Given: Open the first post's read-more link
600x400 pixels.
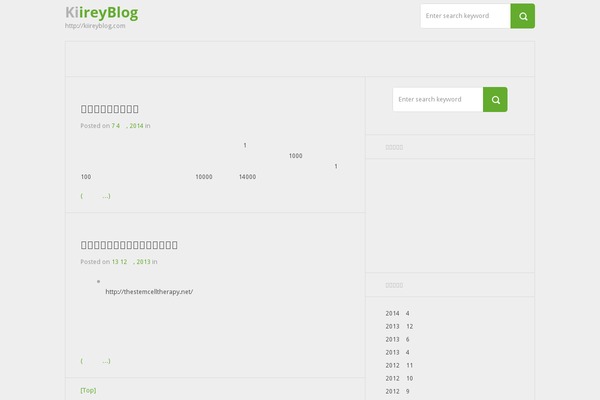Looking at the screenshot, I should coord(95,196).
